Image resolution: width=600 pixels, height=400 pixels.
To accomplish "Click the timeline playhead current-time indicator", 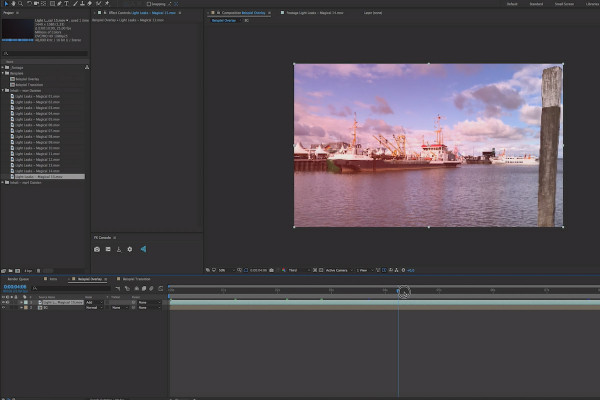I will 398,291.
